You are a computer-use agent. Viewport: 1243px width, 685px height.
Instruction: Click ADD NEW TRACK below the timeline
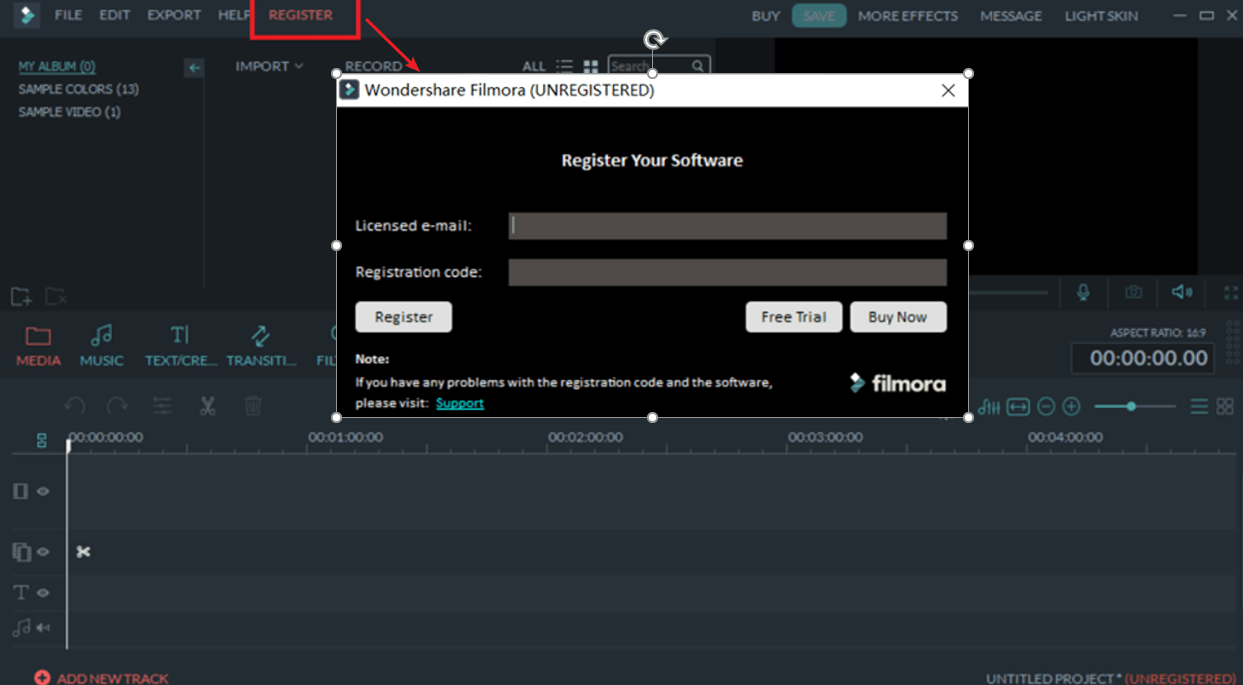tap(102, 678)
